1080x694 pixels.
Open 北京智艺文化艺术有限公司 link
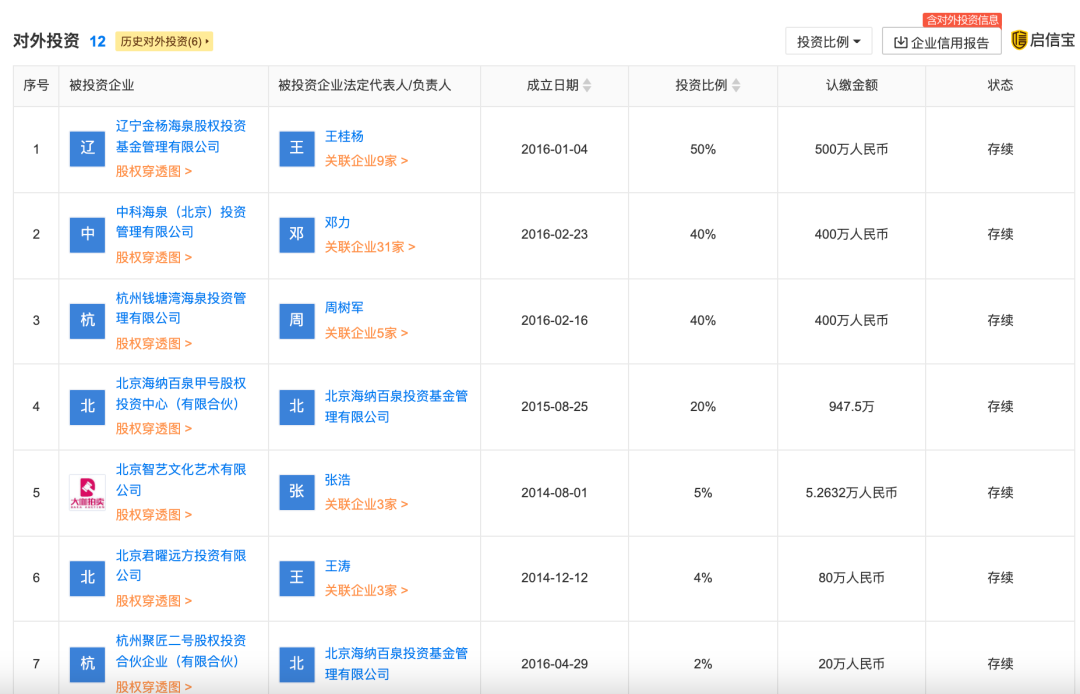point(180,480)
